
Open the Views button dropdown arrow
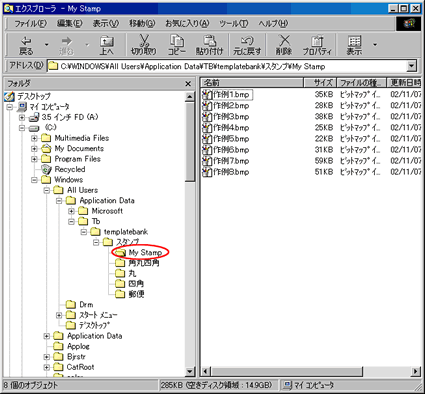[x=375, y=45]
